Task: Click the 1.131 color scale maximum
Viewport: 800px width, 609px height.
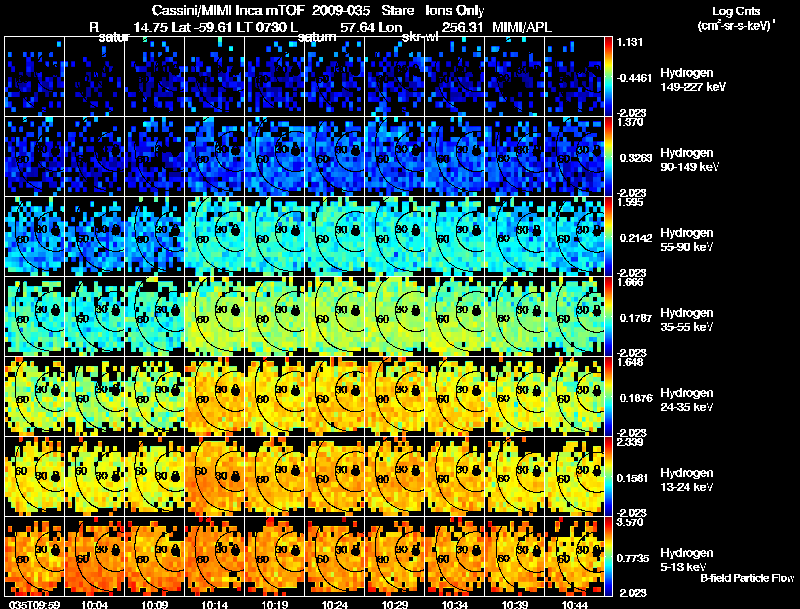Action: click(x=630, y=42)
